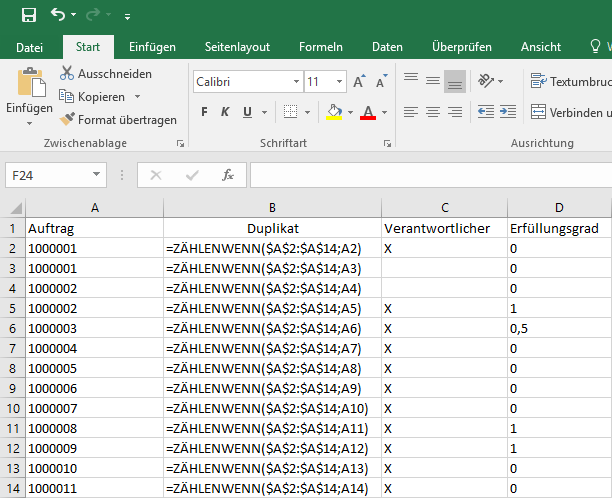Go to the Formeln tab
The width and height of the screenshot is (612, 498).
point(321,47)
